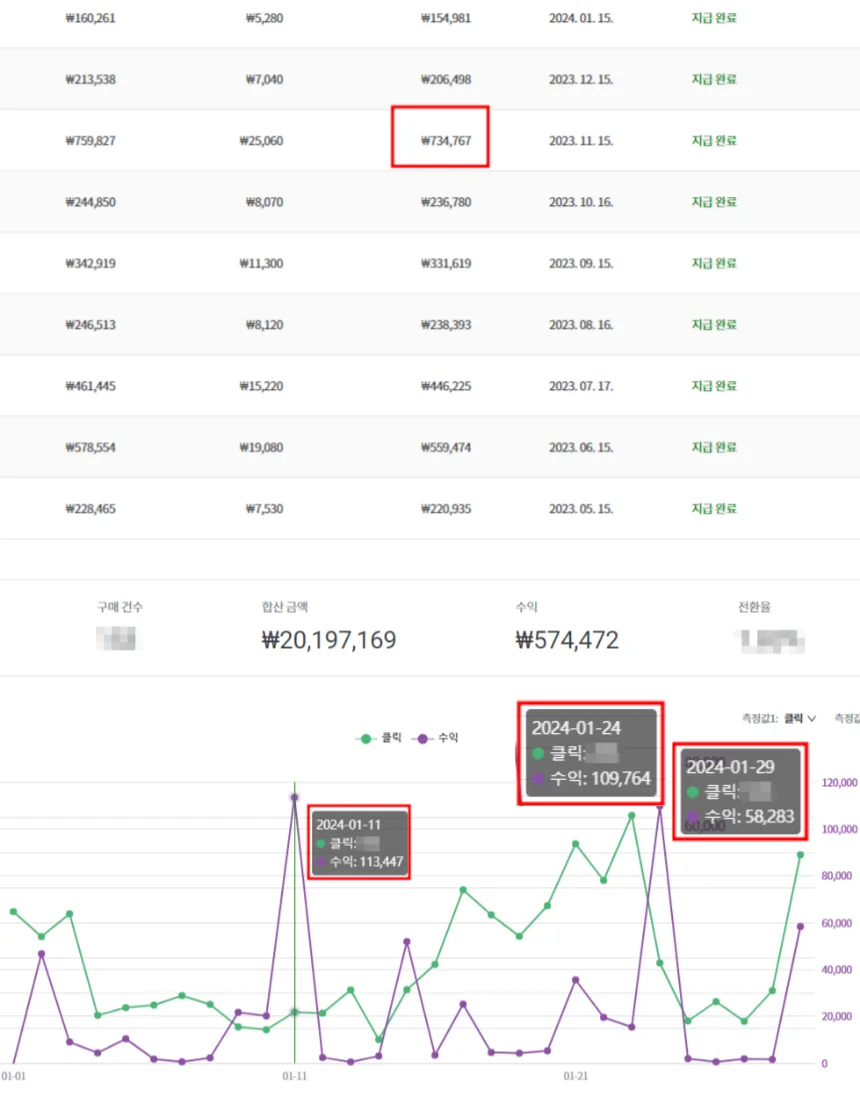Click the 2023. 10. 16. payment date
860x1100 pixels.
(581, 202)
